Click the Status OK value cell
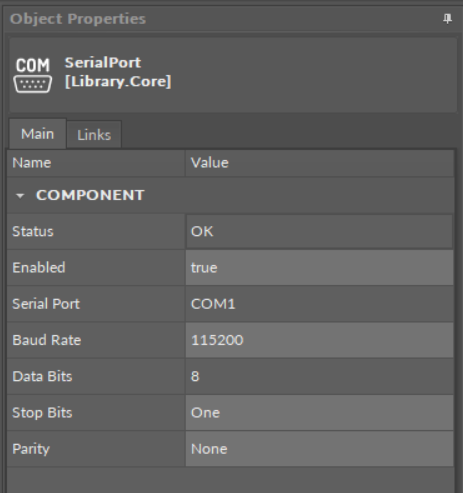 (319, 232)
